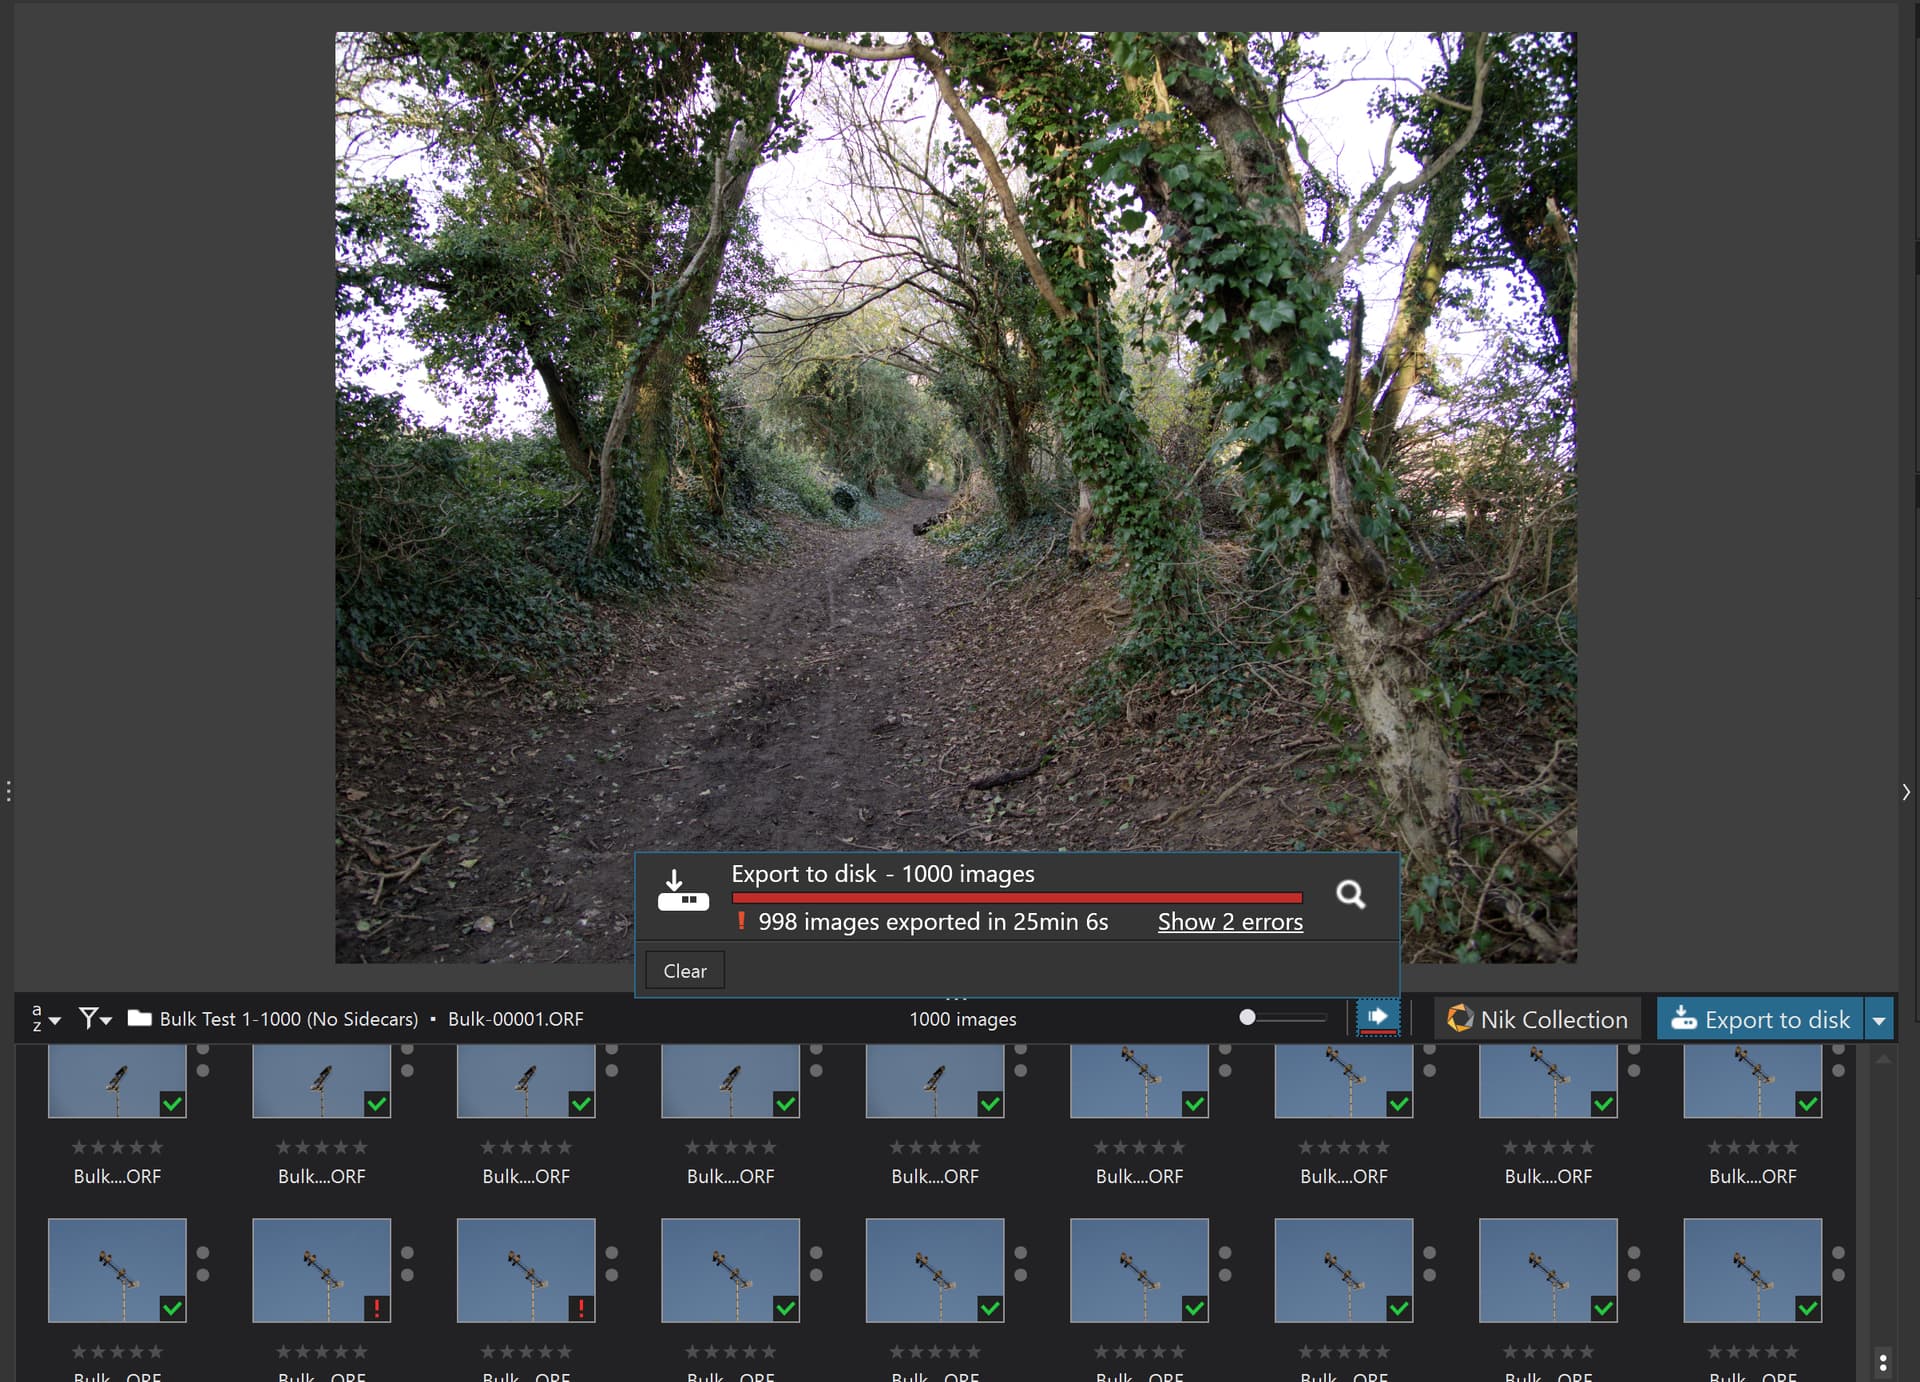Open the image filter funnel dropdown
The width and height of the screenshot is (1920, 1382).
tap(95, 1019)
